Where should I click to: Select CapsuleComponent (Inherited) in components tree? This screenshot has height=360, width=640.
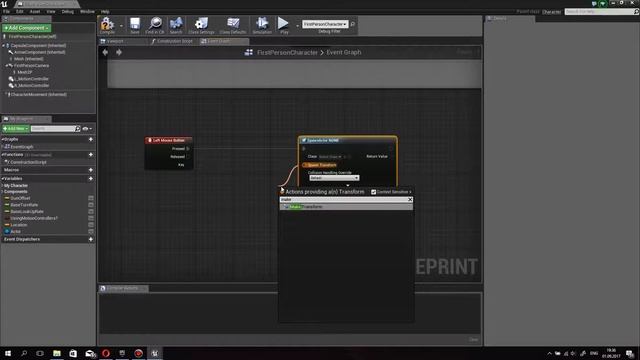pyautogui.click(x=38, y=46)
